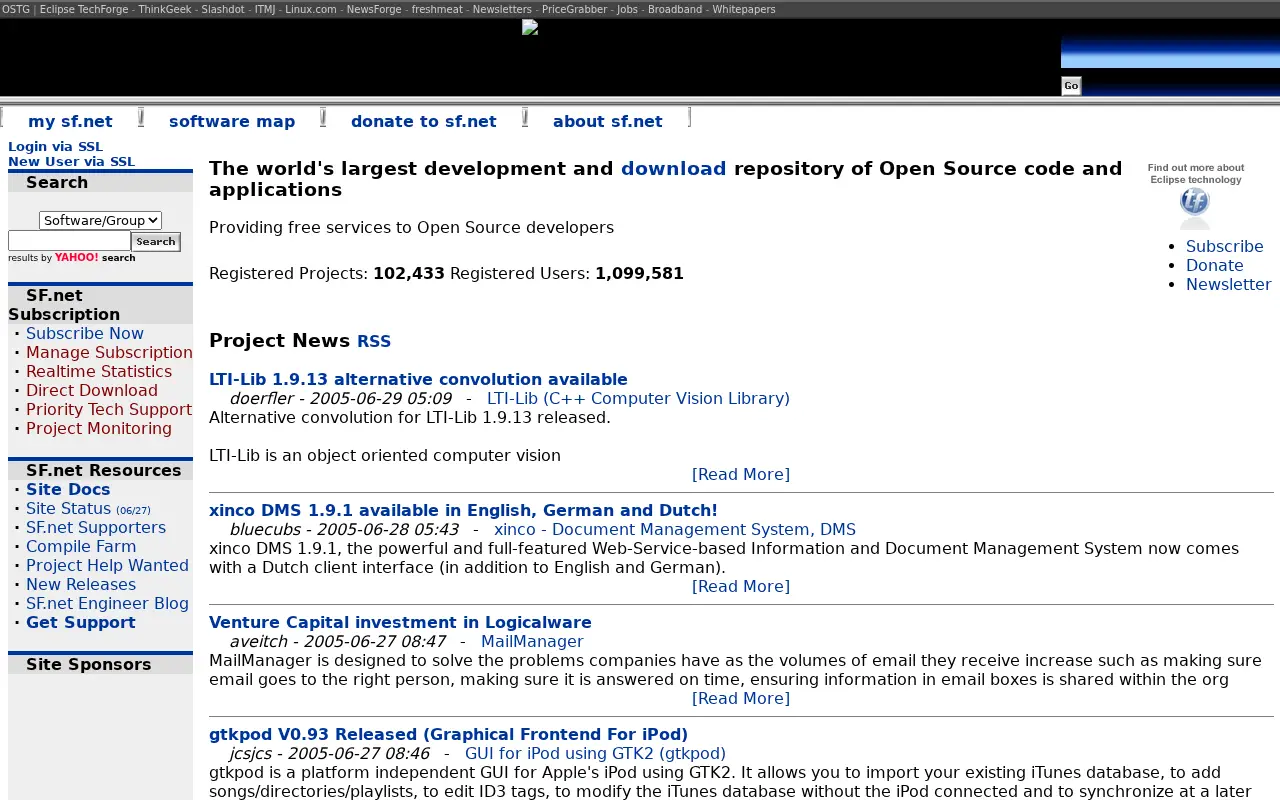Open the about sf.net tab
Image resolution: width=1280 pixels, height=800 pixels.
pyautogui.click(x=607, y=121)
